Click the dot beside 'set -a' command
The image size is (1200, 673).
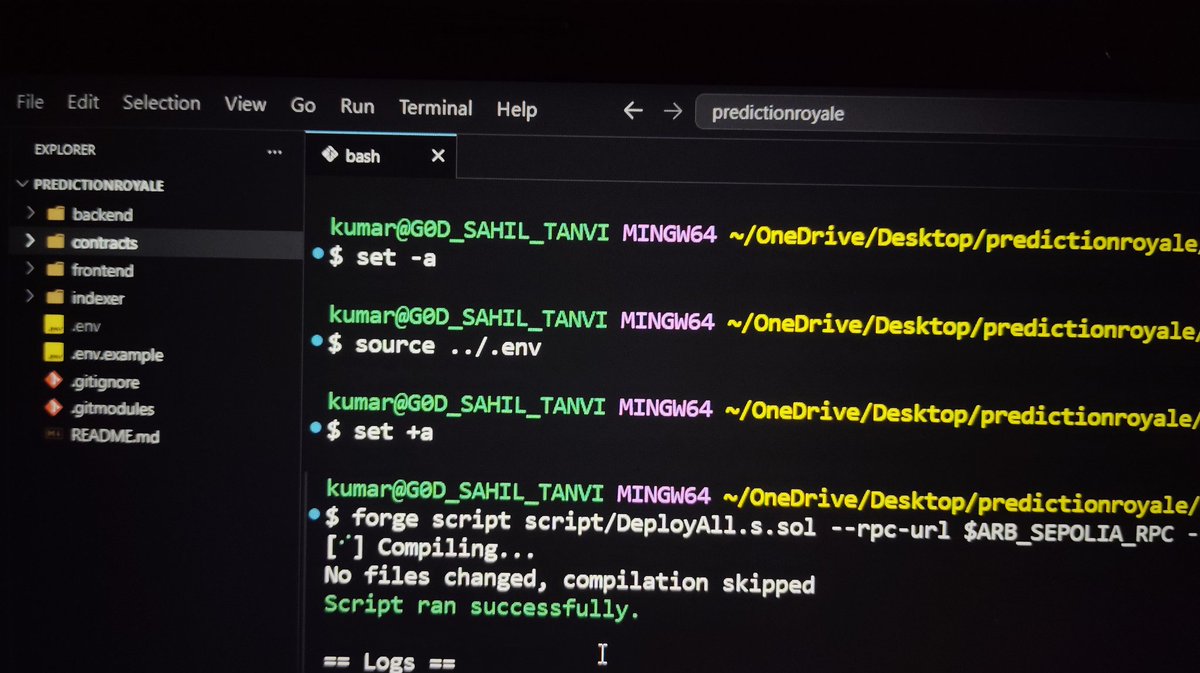pyautogui.click(x=318, y=255)
